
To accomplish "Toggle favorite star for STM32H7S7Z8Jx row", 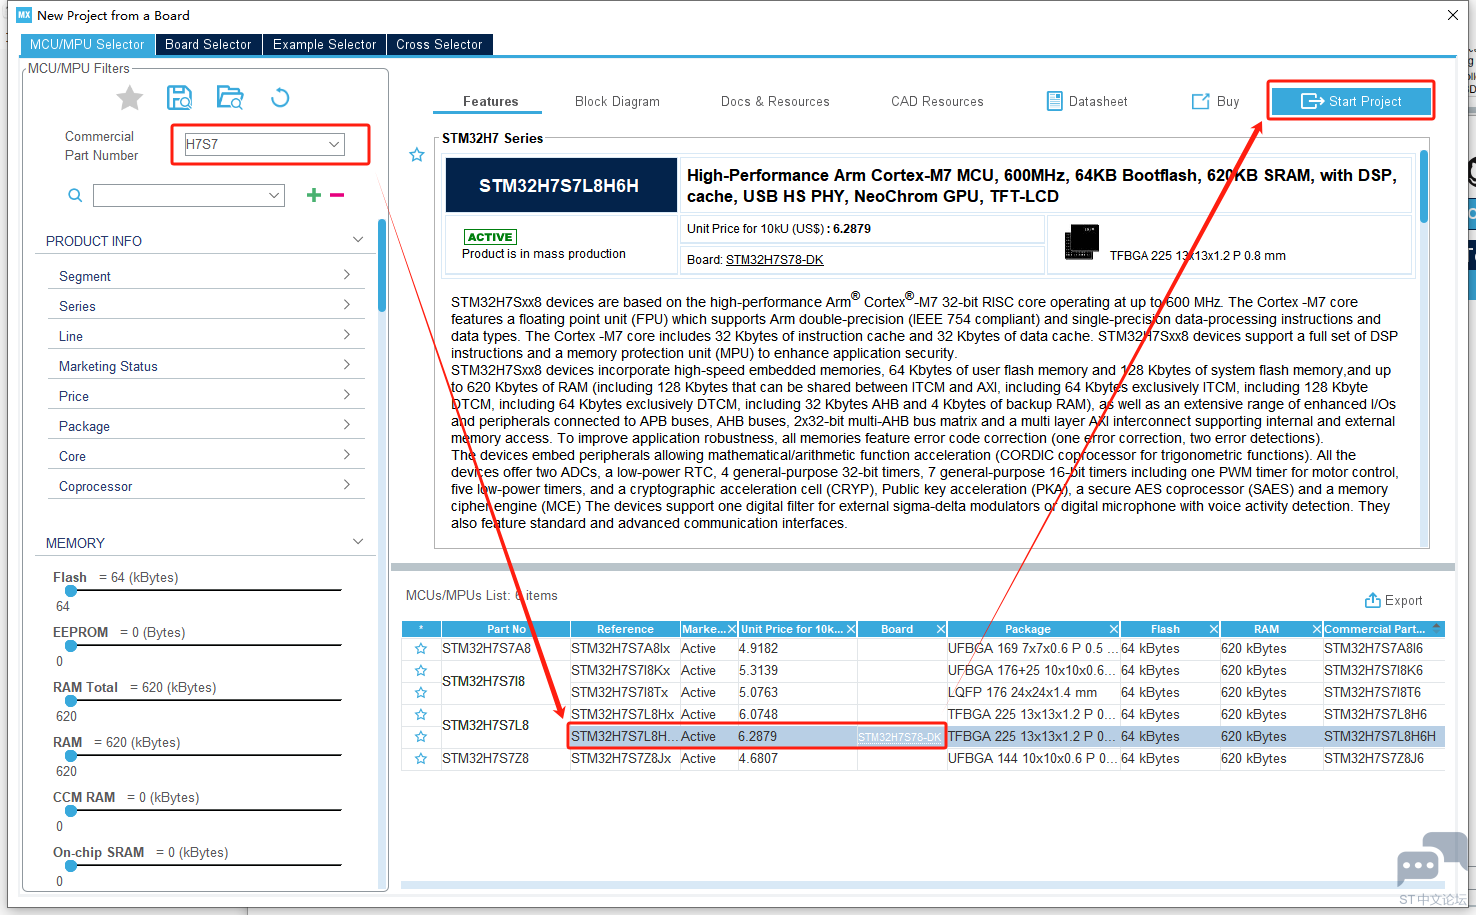I will click(x=421, y=759).
